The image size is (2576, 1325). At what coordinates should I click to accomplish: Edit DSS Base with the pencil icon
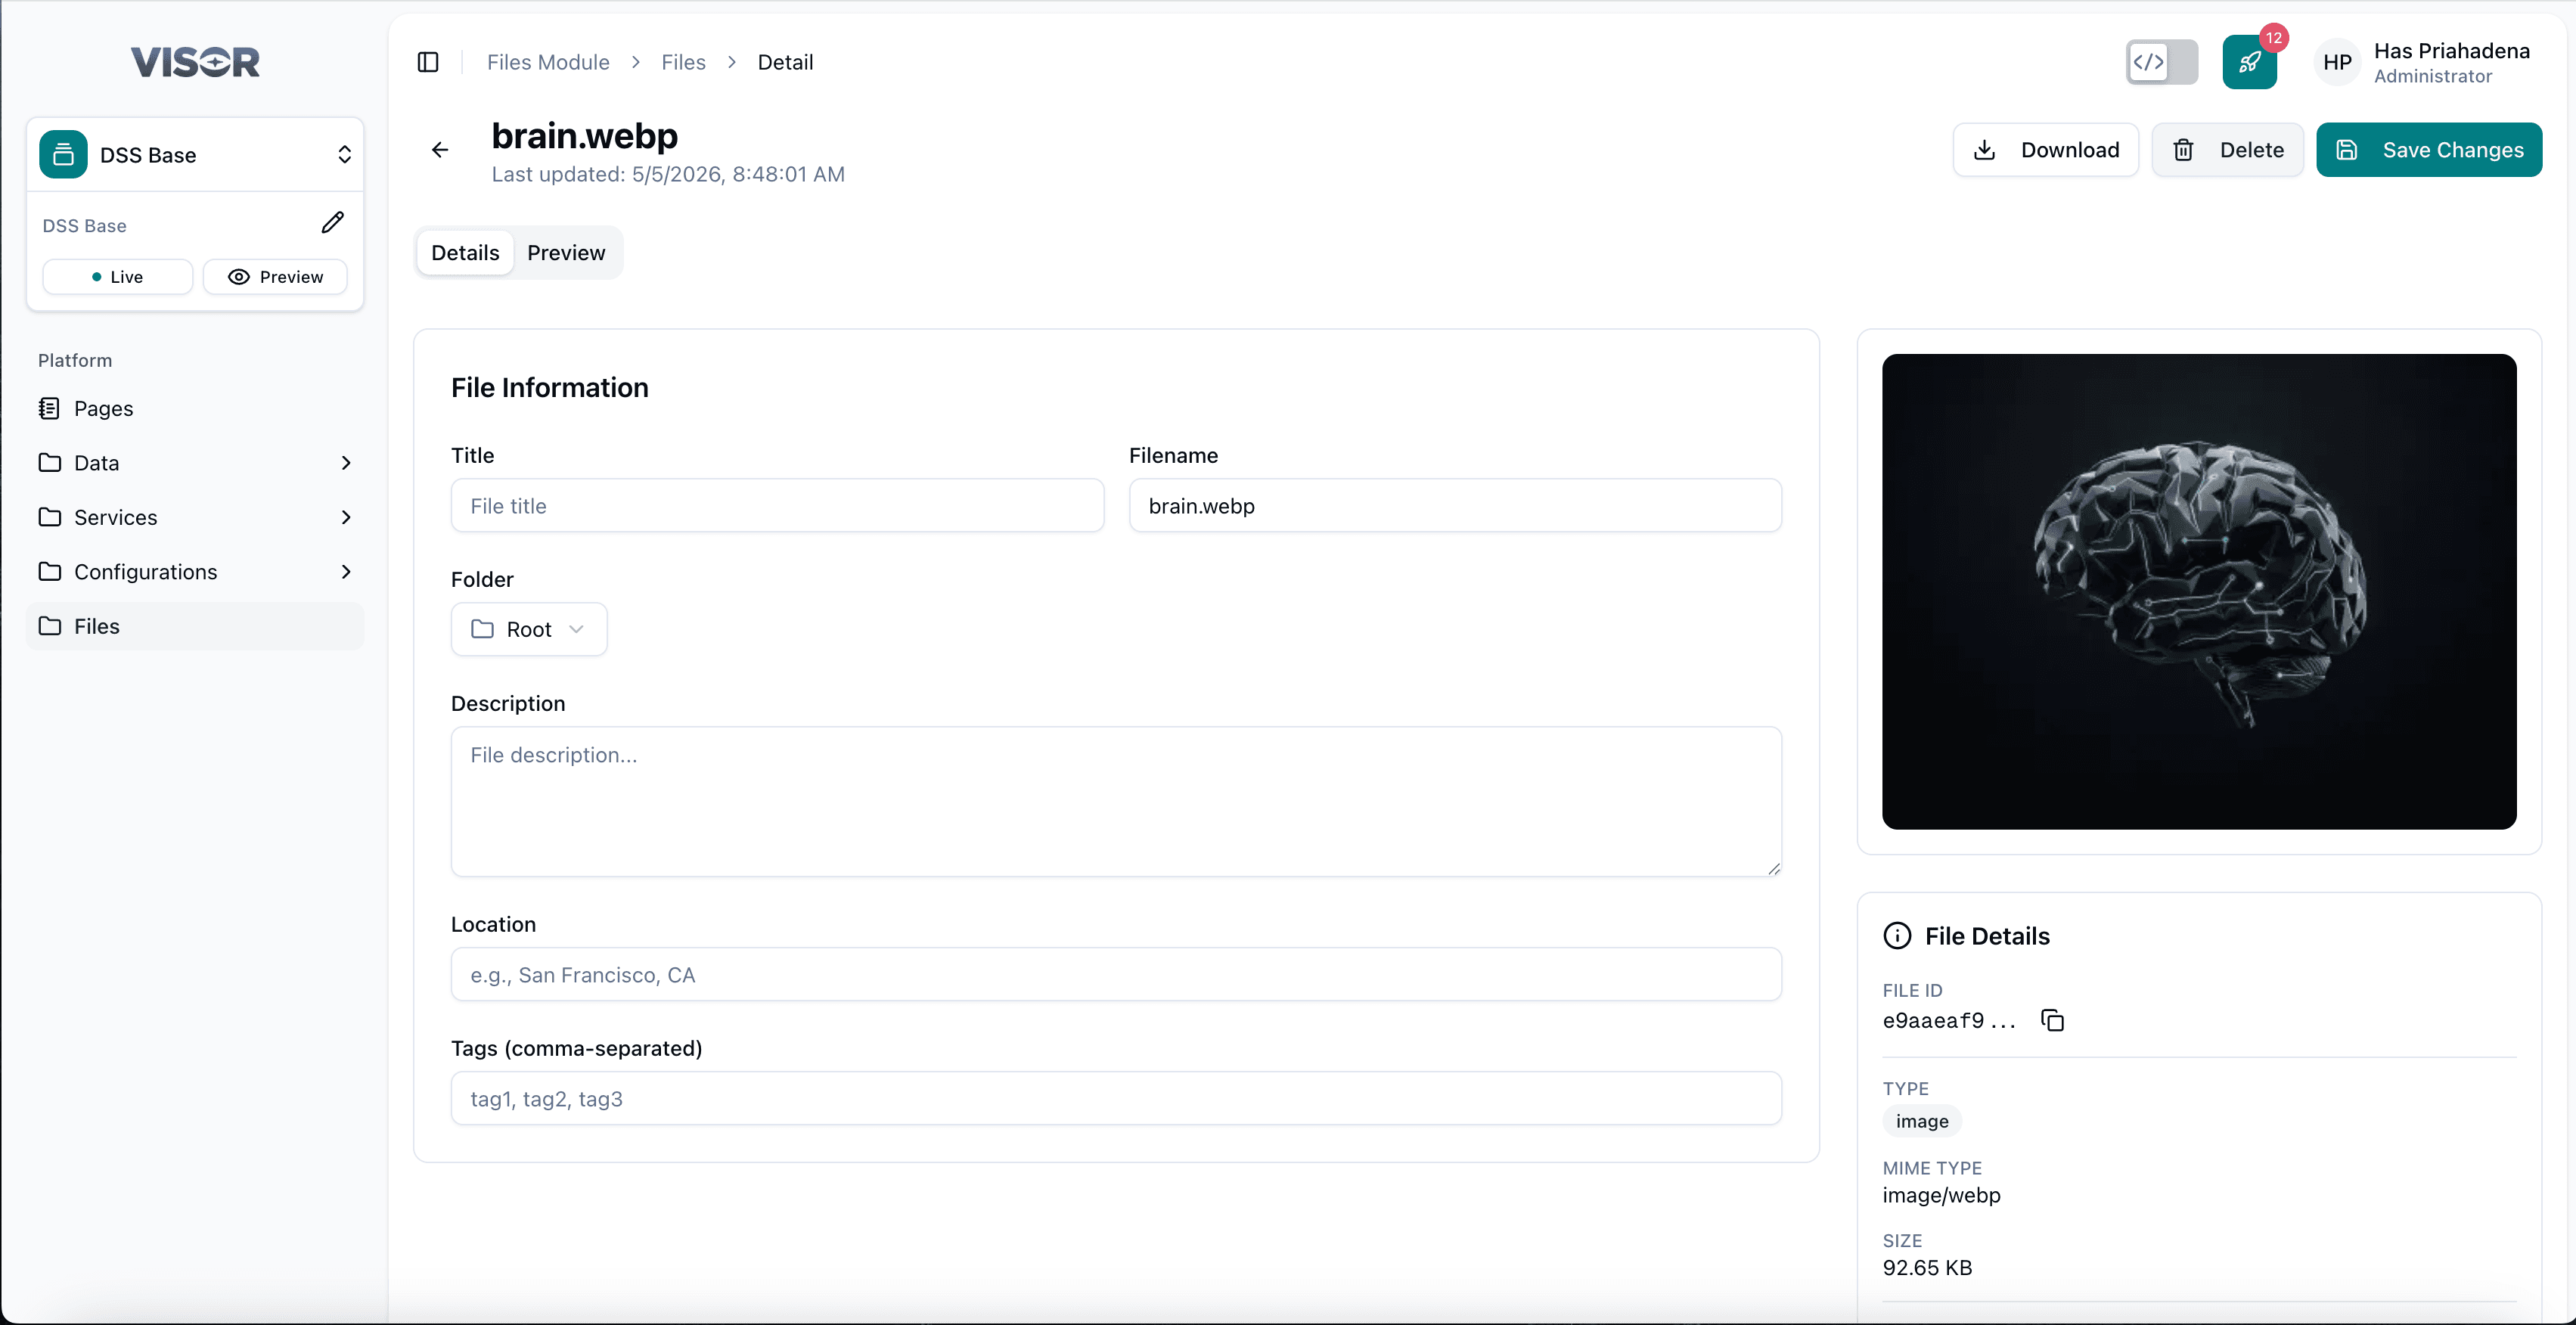point(333,223)
